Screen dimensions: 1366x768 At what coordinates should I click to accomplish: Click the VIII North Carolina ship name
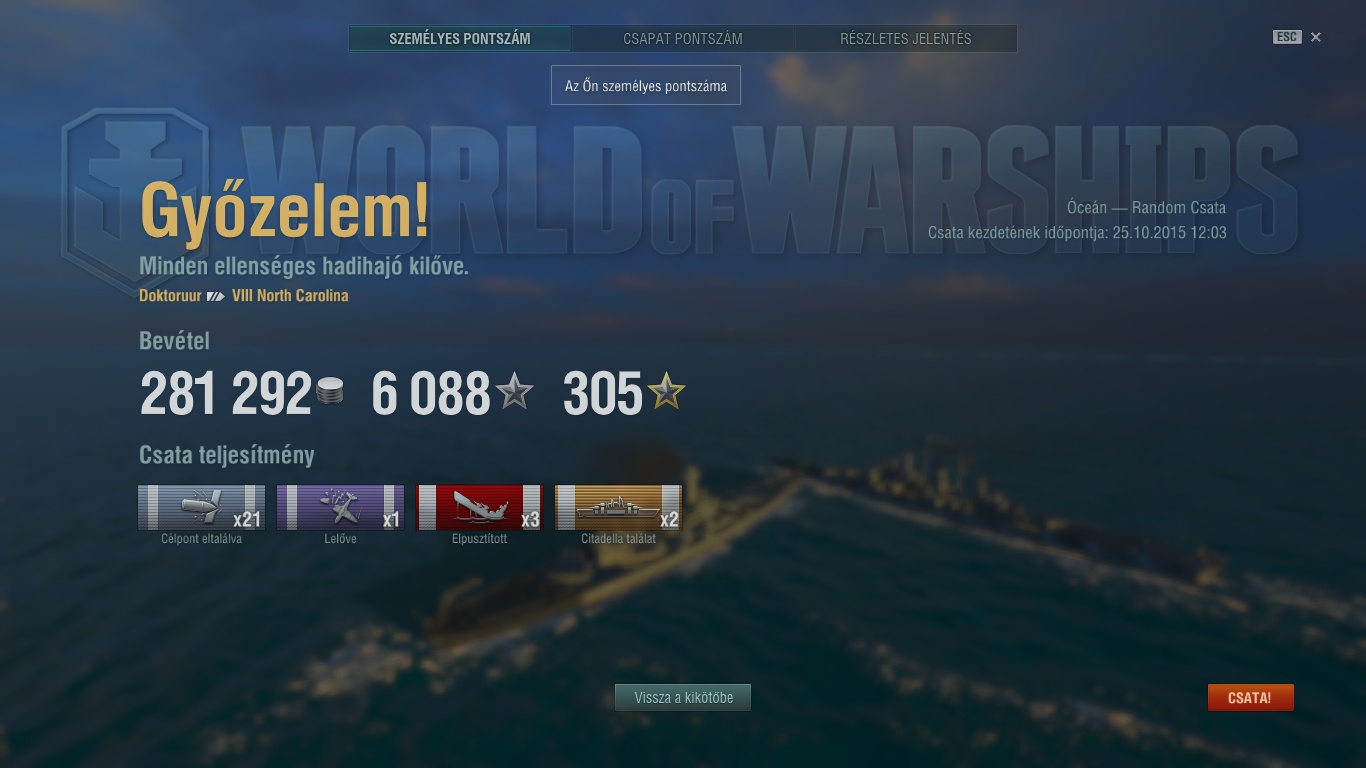[x=290, y=296]
